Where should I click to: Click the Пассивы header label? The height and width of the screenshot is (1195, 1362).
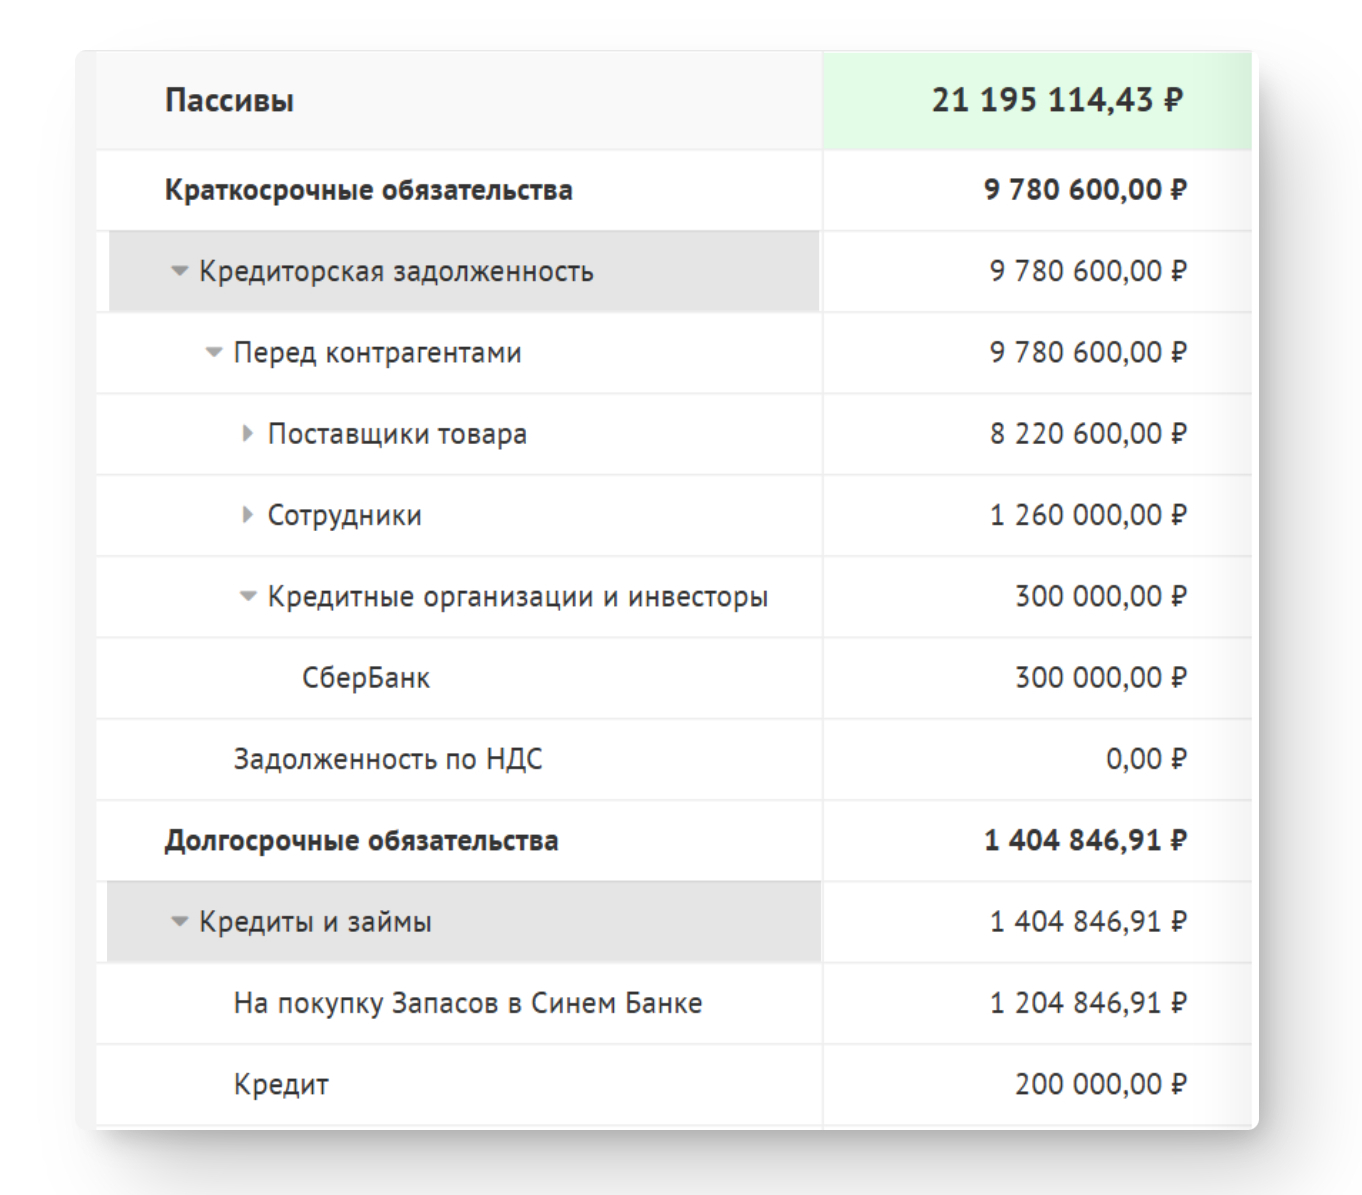click(229, 101)
